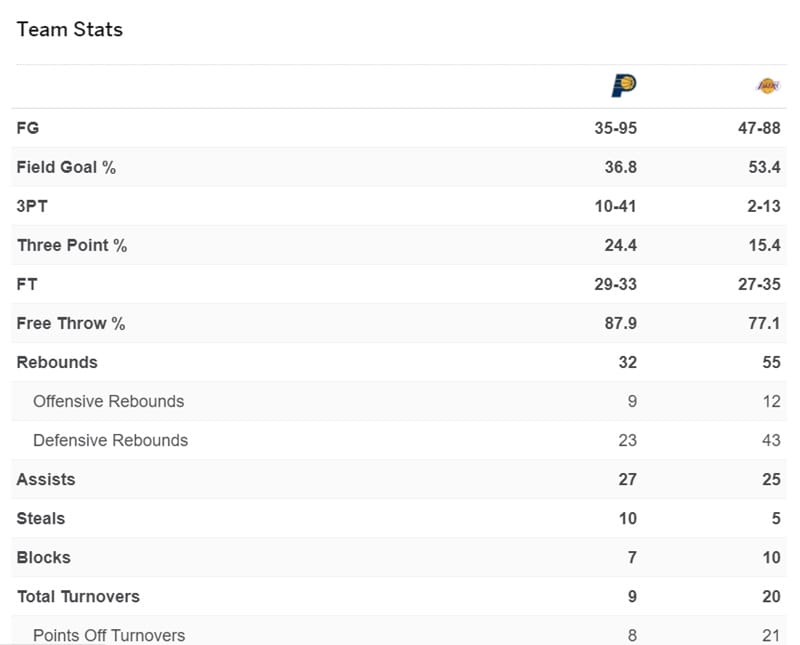Click the Total Turnovers row label
This screenshot has width=800, height=645.
pyautogui.click(x=78, y=596)
